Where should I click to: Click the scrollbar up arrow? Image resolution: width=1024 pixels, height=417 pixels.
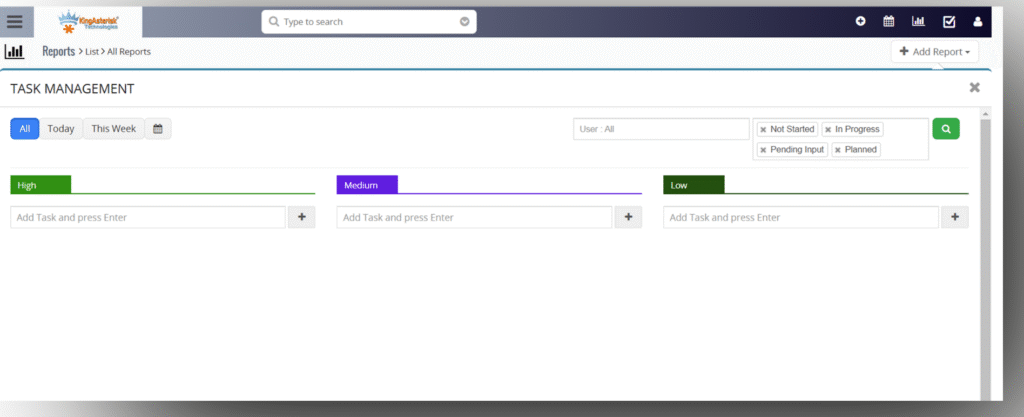click(x=985, y=114)
